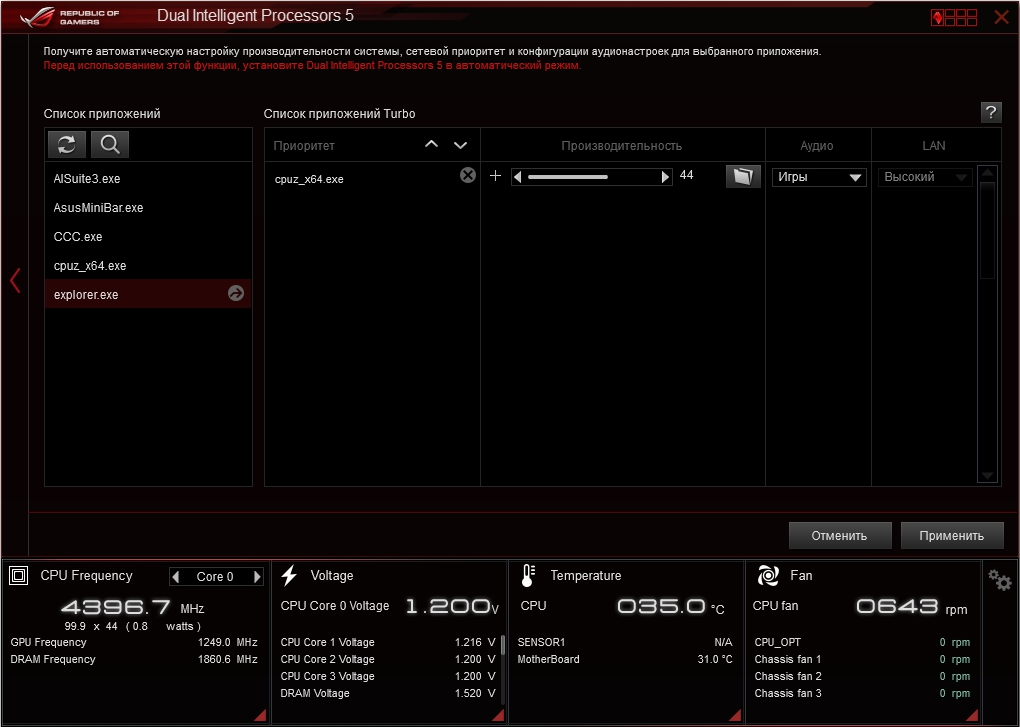This screenshot has height=727, width=1020.
Task: Click the Chassis fan 3 row
Action: (862, 693)
